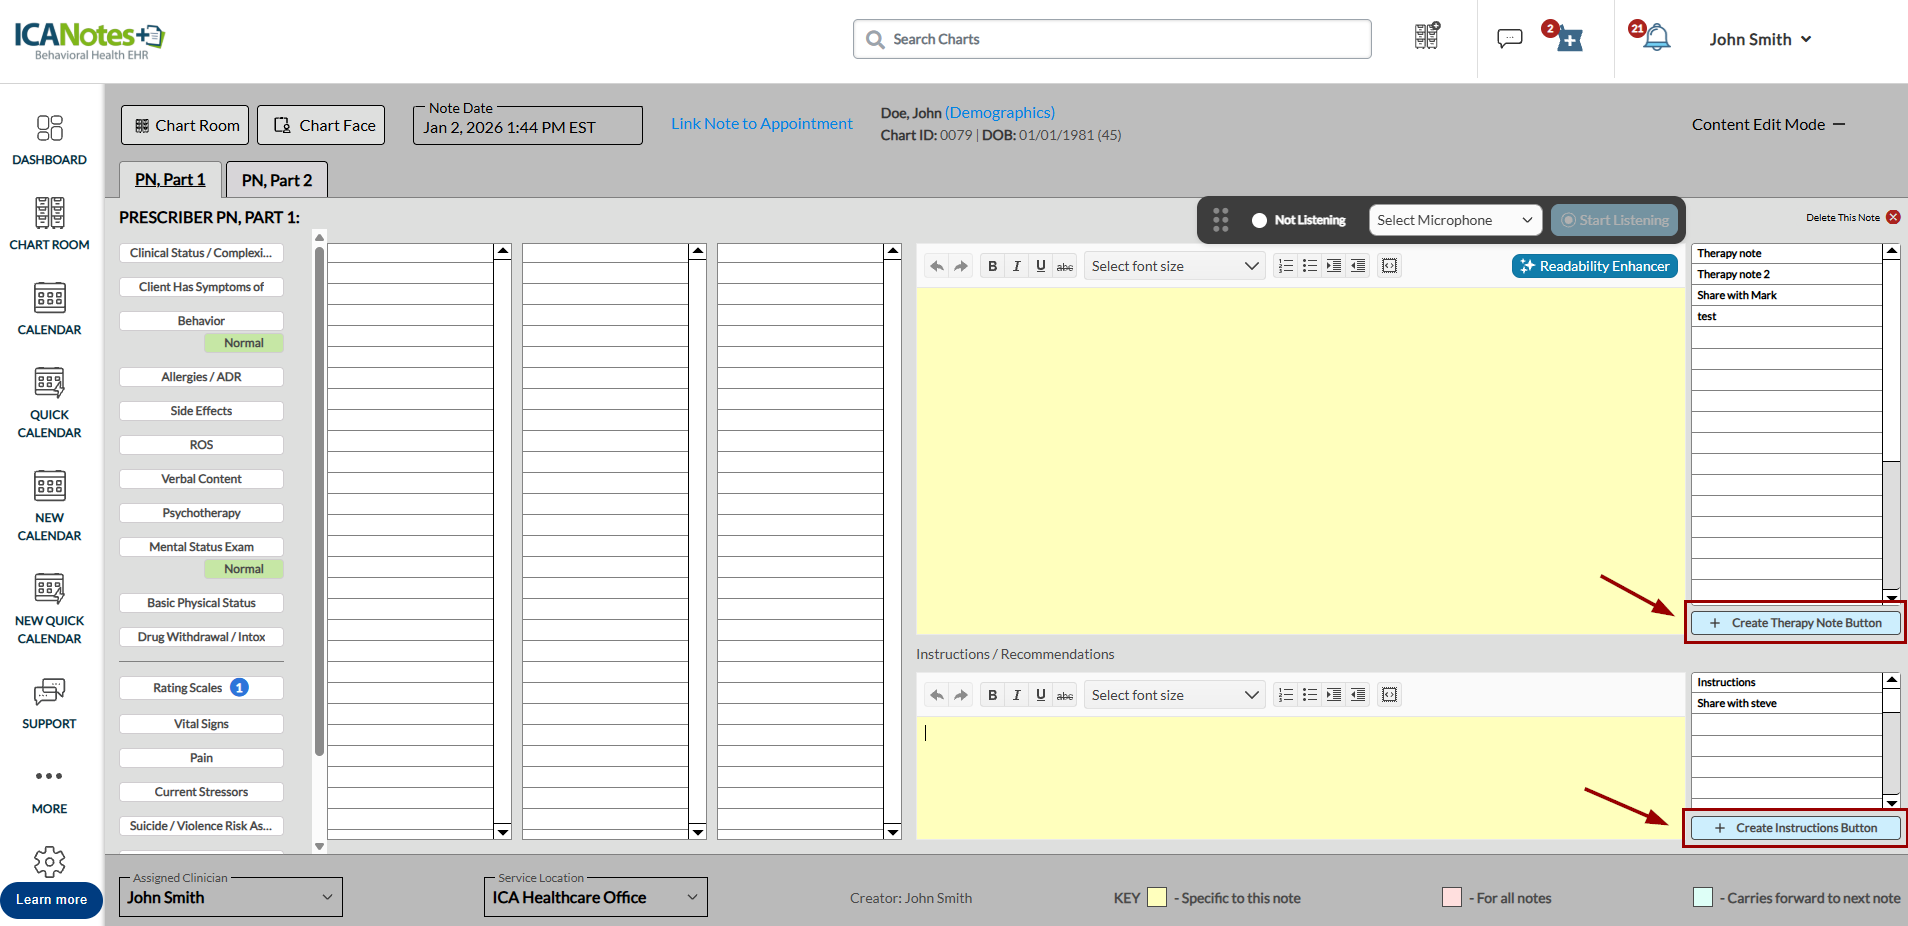Open the chat messages icon

coord(1509,39)
